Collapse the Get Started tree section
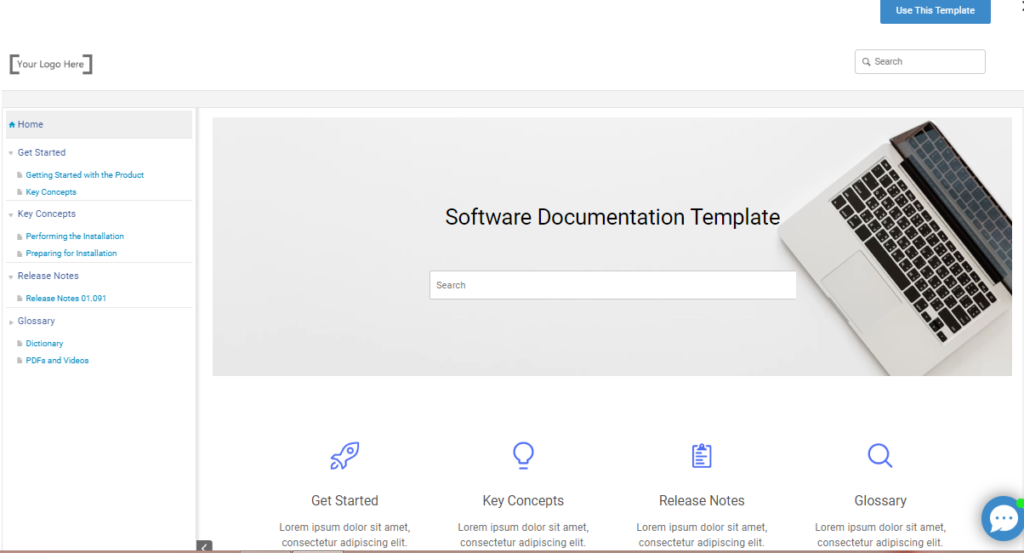 coord(11,154)
